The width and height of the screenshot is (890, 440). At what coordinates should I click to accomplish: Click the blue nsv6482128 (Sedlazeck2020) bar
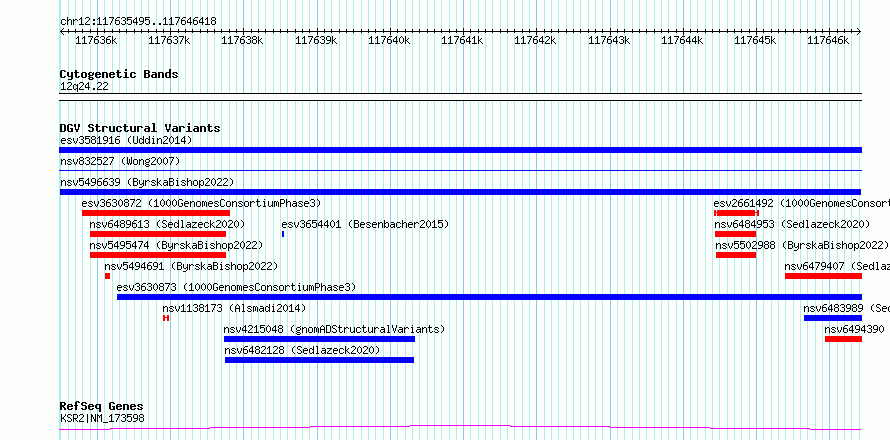pos(320,360)
